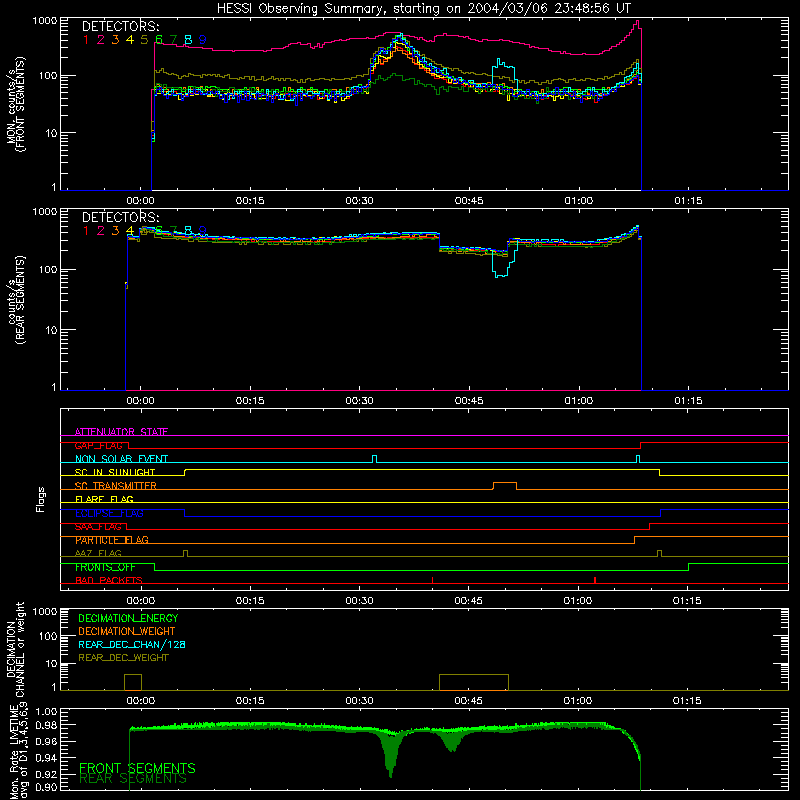The image size is (800, 800).
Task: Click 00:15 tick label under rear segments plot
Action: tap(250, 401)
